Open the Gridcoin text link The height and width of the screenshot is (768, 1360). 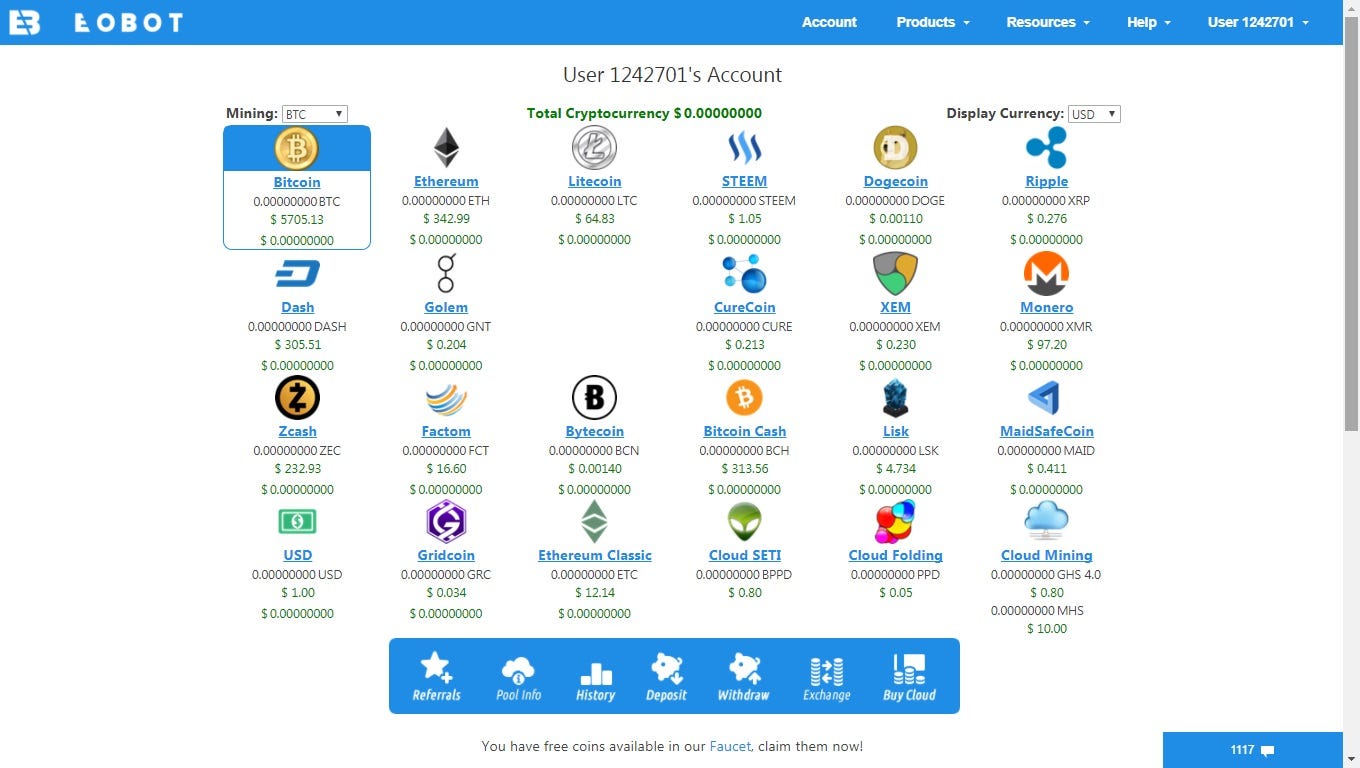pyautogui.click(x=446, y=555)
